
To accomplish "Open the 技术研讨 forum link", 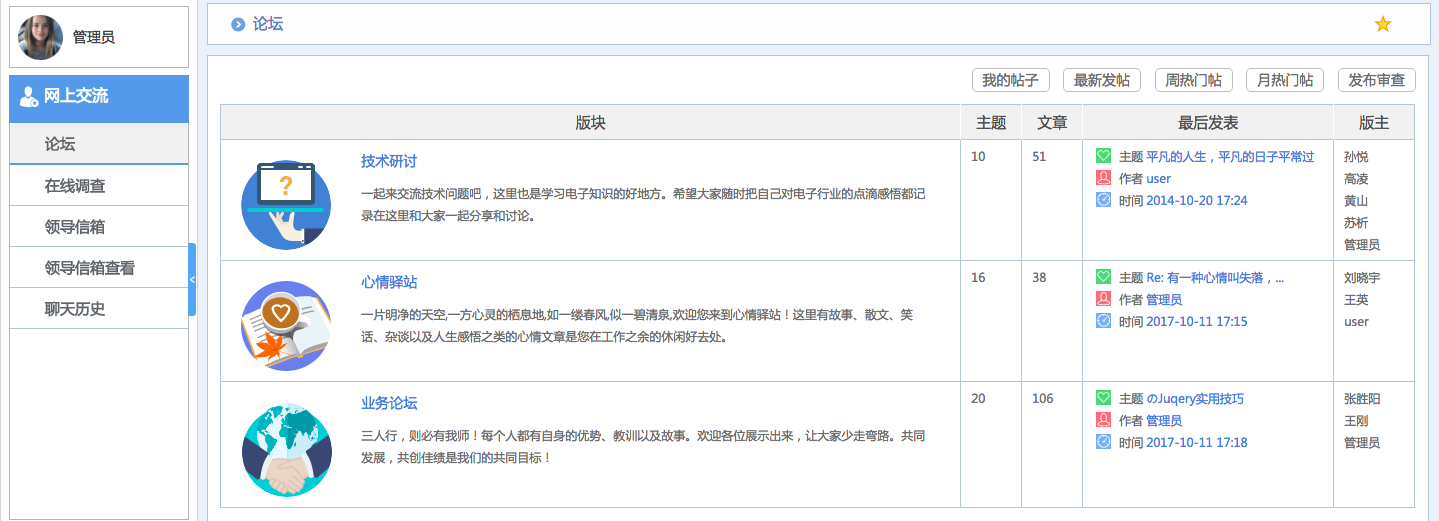I will click(388, 161).
